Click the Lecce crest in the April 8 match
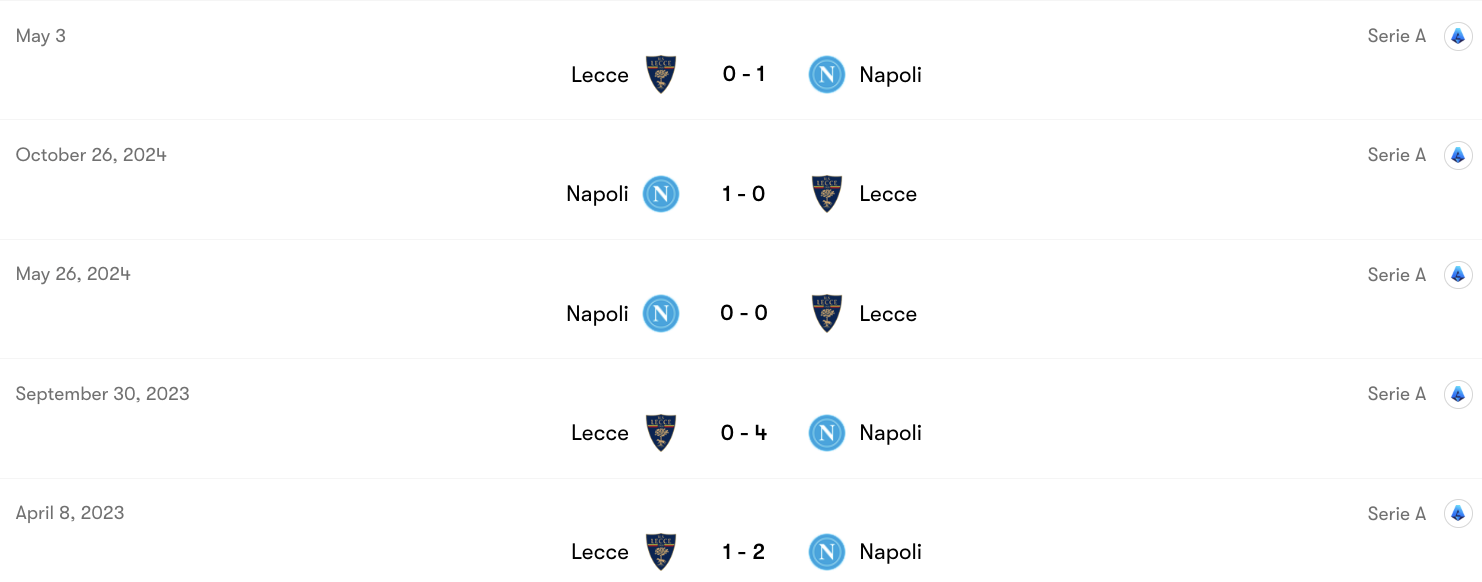This screenshot has width=1482, height=582. point(661,551)
